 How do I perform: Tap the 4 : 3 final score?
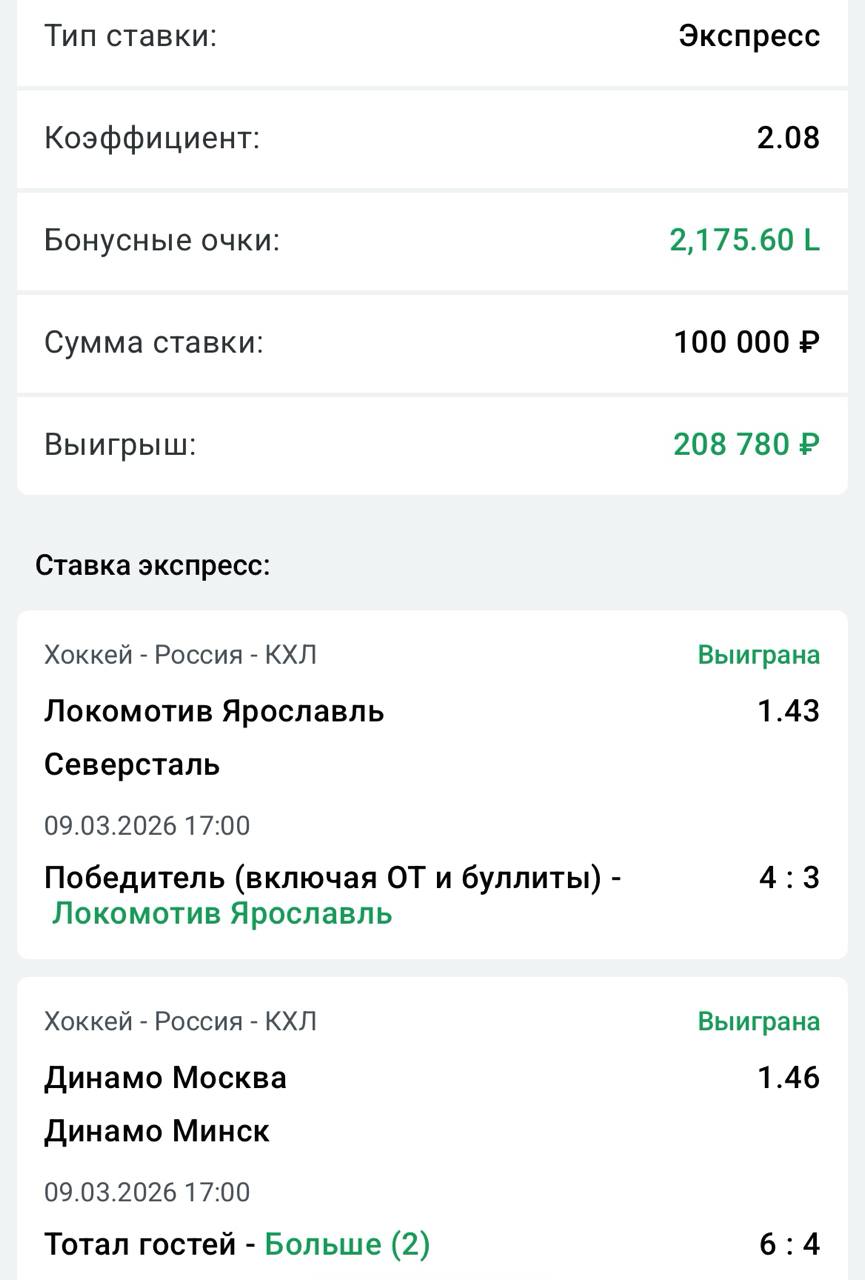pyautogui.click(x=788, y=878)
